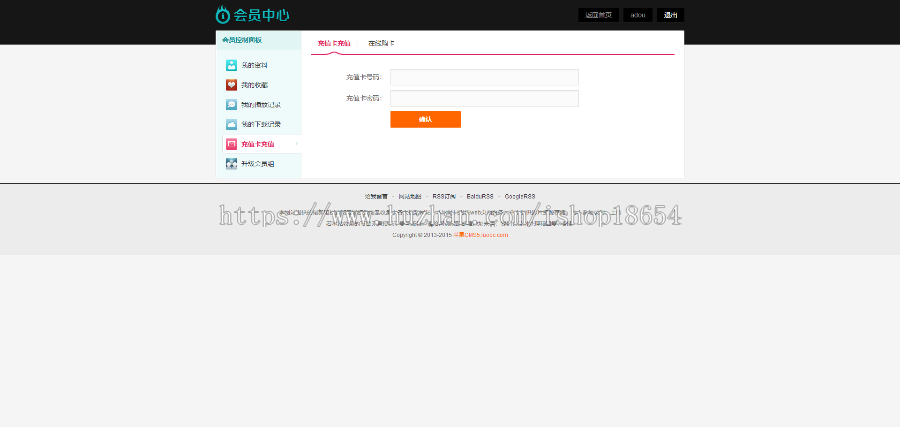Click the first bold footer link
Viewport: 900px width, 427px height.
pos(376,196)
